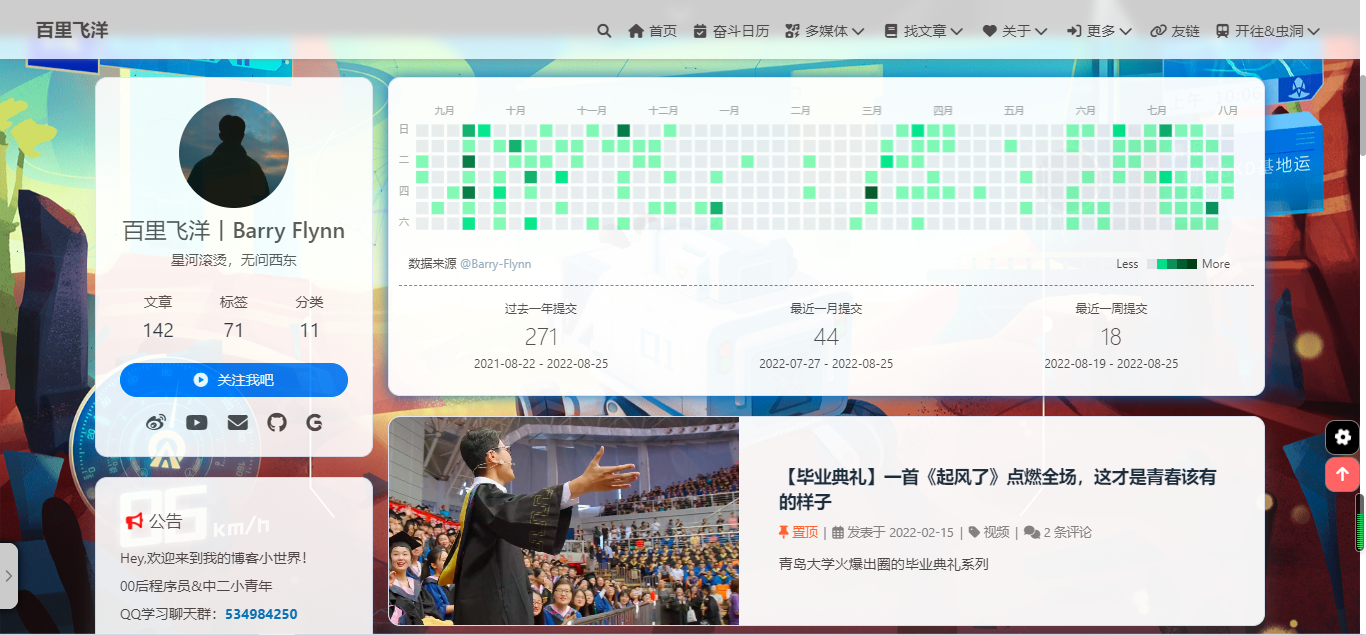Open the search magnifier icon
Image resolution: width=1366 pixels, height=635 pixels.
click(x=604, y=31)
